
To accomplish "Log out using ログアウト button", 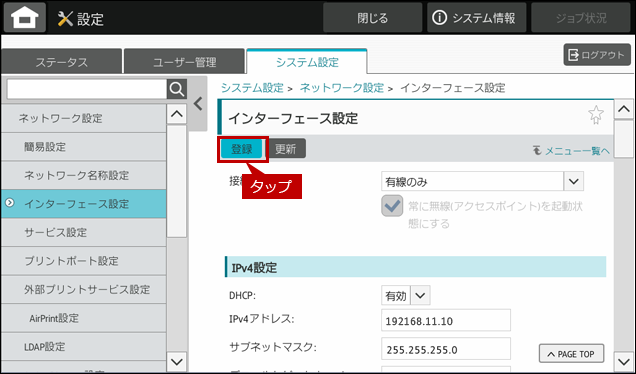I will click(x=597, y=55).
